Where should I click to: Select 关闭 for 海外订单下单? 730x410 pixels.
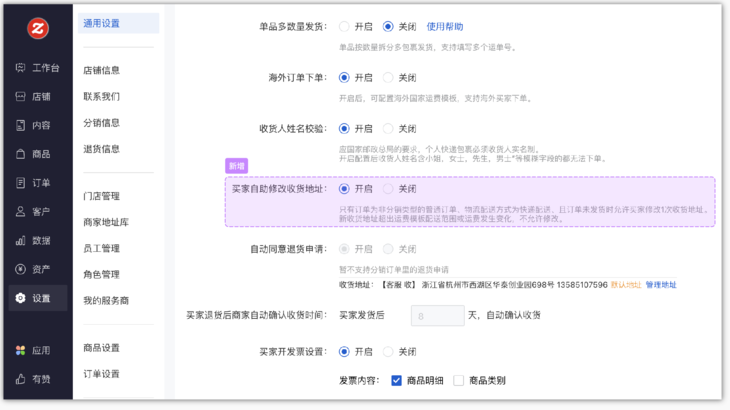coord(389,78)
